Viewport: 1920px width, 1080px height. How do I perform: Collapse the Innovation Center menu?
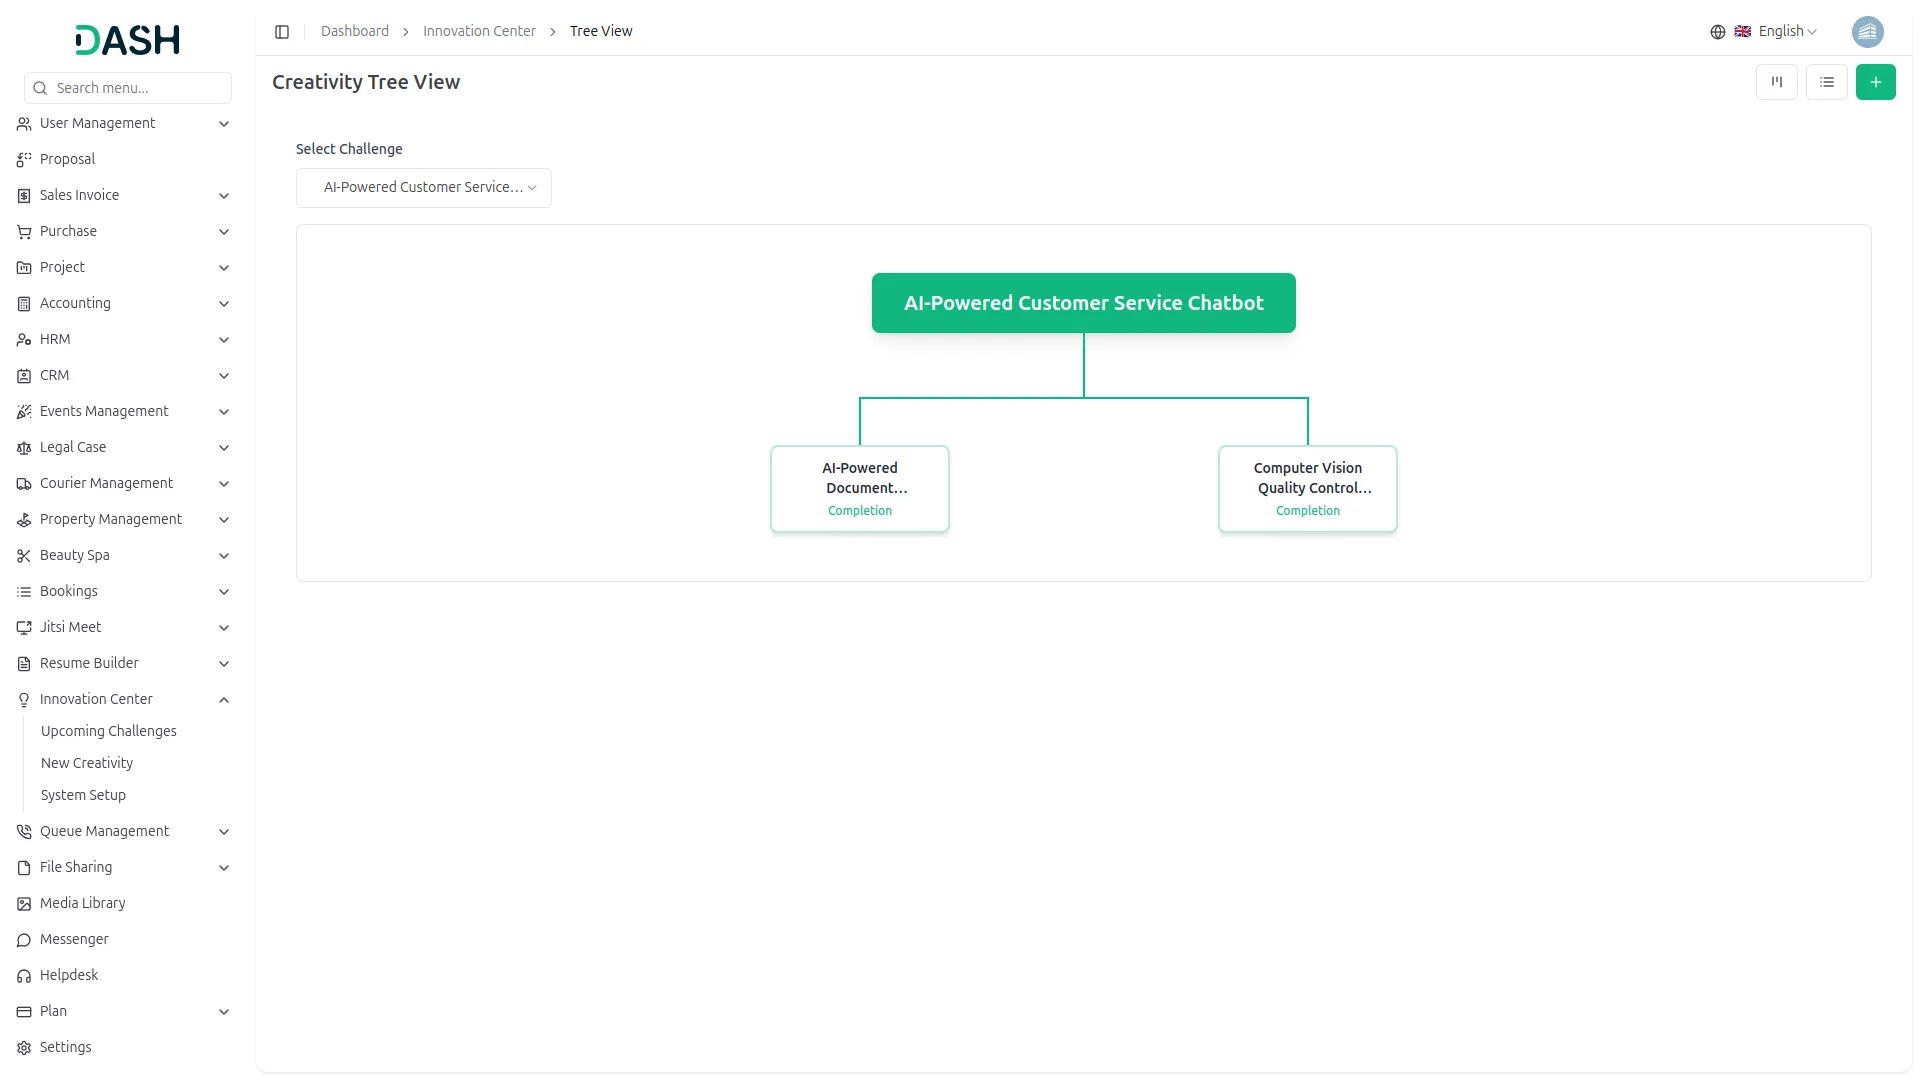(x=124, y=699)
